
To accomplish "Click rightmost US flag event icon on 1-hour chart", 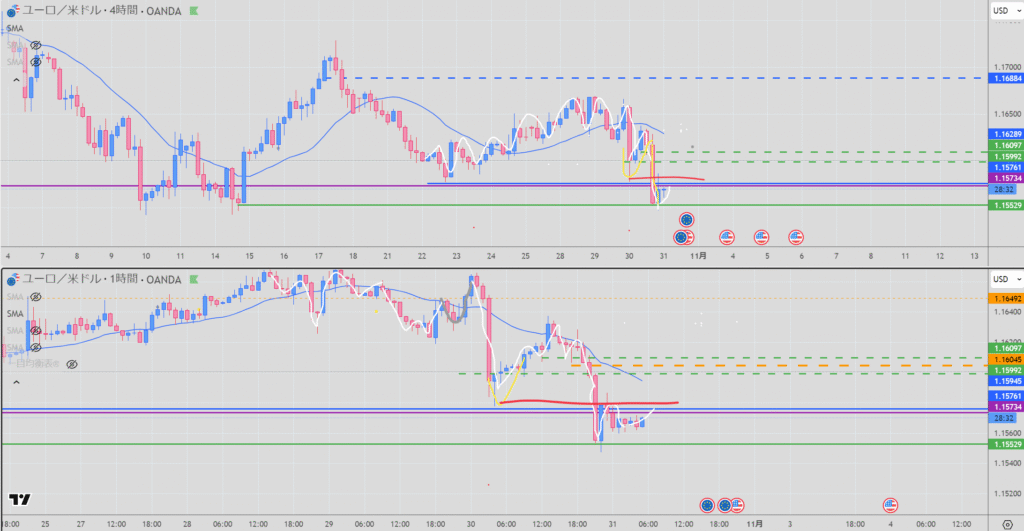I will [x=889, y=505].
